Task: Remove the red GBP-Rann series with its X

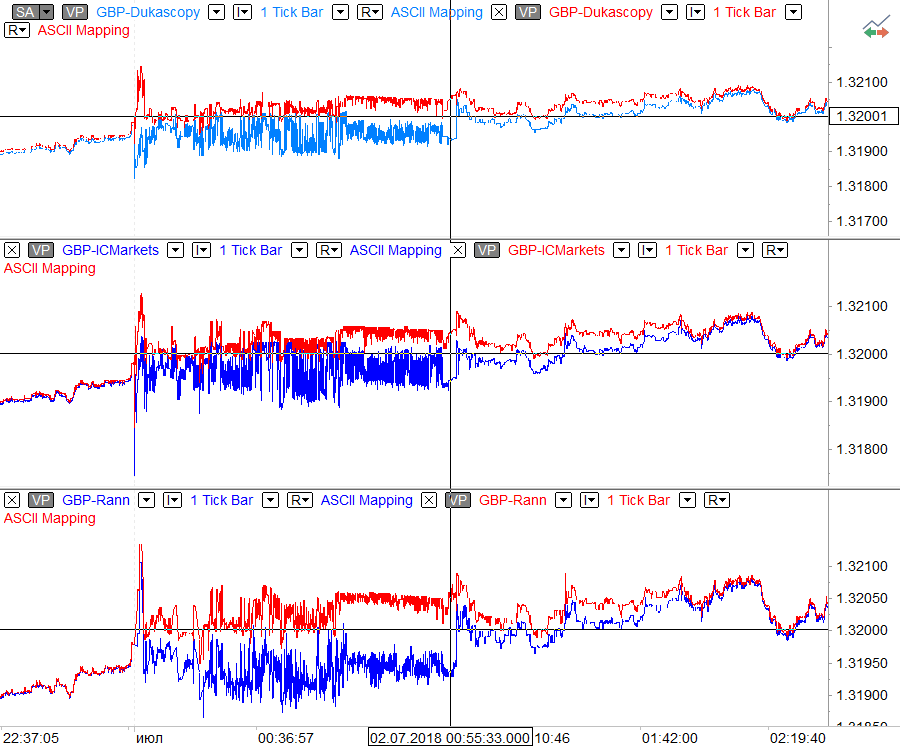Action: point(429,500)
